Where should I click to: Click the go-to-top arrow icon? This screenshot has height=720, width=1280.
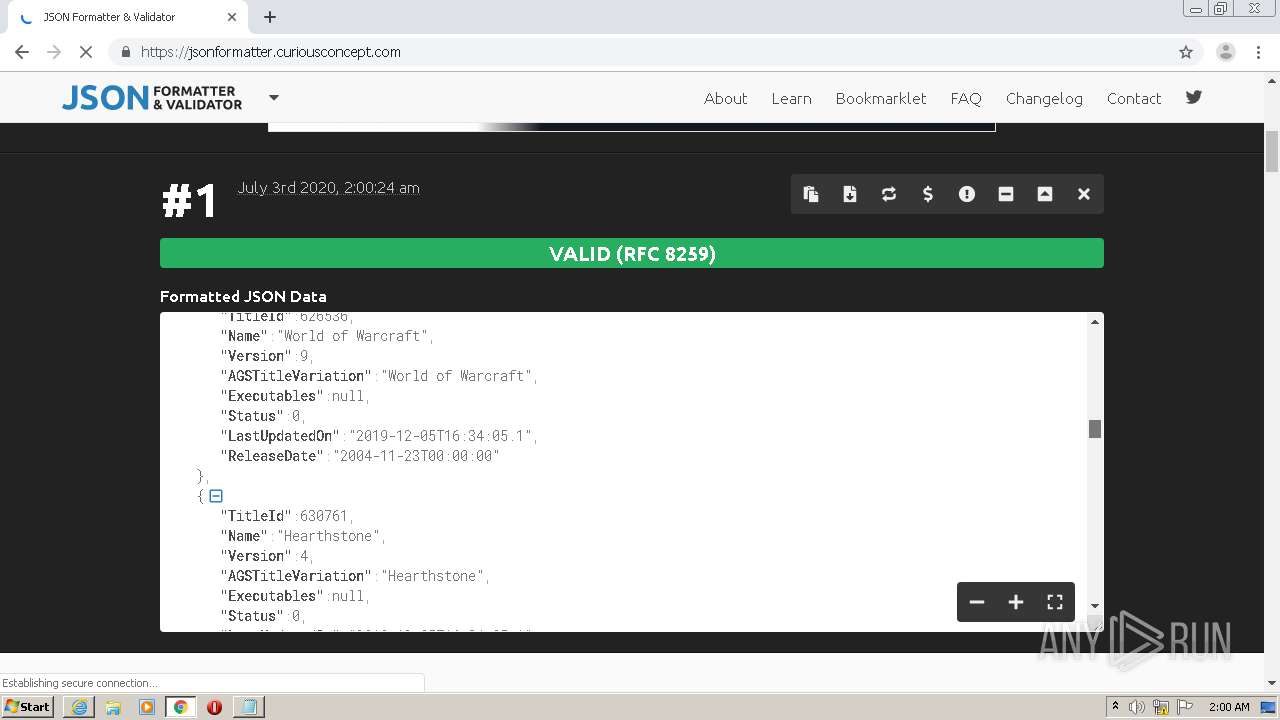[1045, 194]
